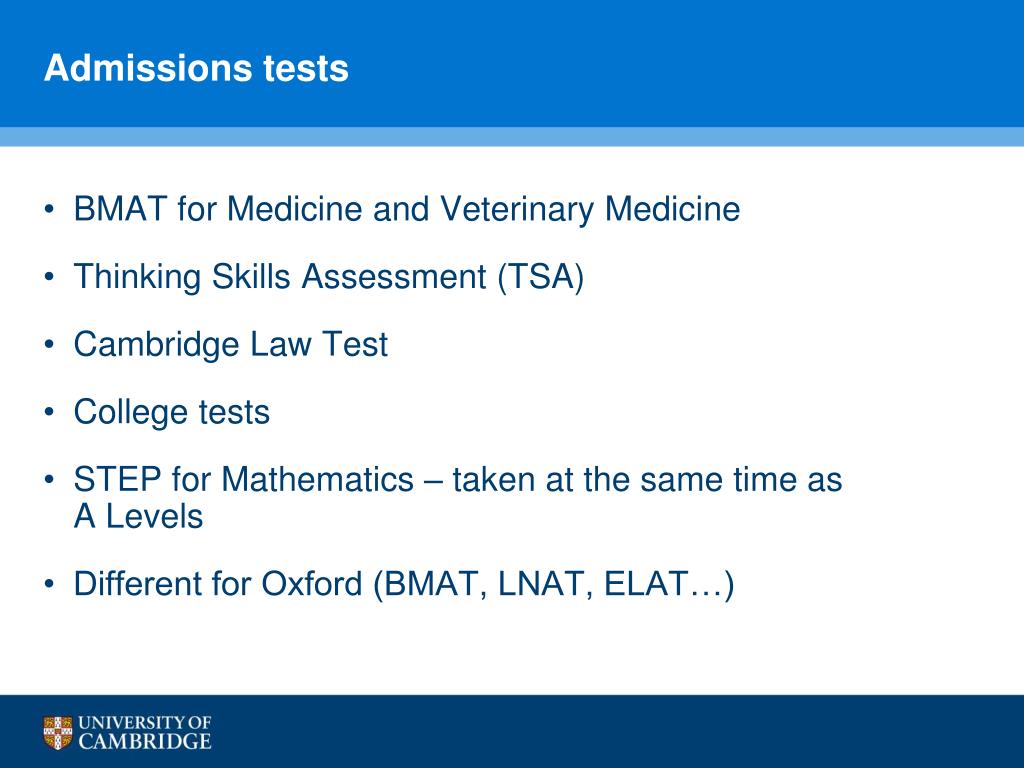The height and width of the screenshot is (768, 1024).
Task: Click the Thinking Skills Assessment (TSA) line
Action: click(328, 277)
